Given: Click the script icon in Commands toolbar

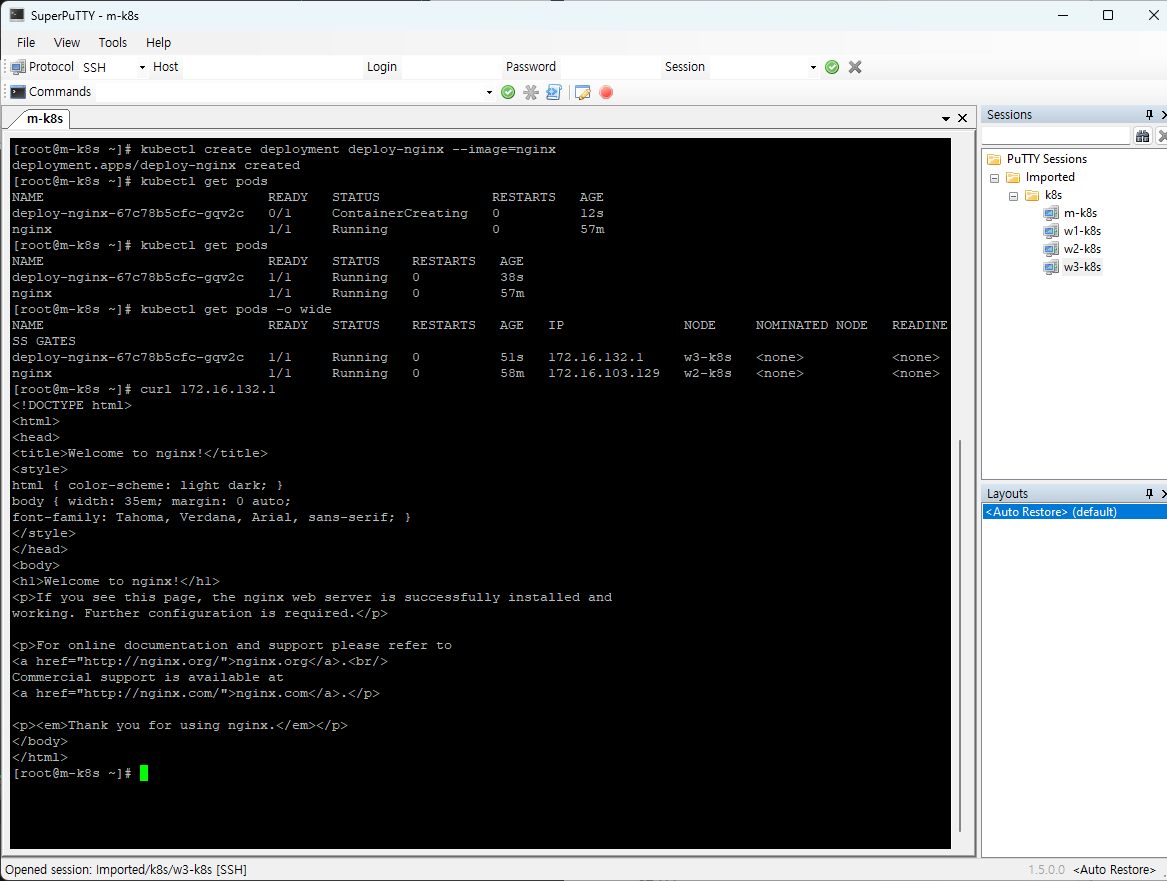Looking at the screenshot, I should pyautogui.click(x=553, y=92).
